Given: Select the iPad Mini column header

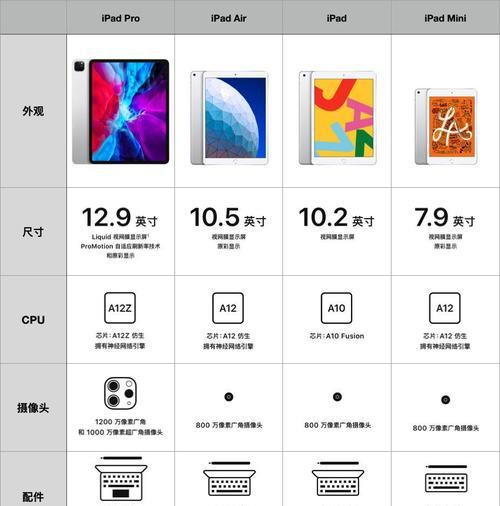Looking at the screenshot, I should click(x=445, y=18).
